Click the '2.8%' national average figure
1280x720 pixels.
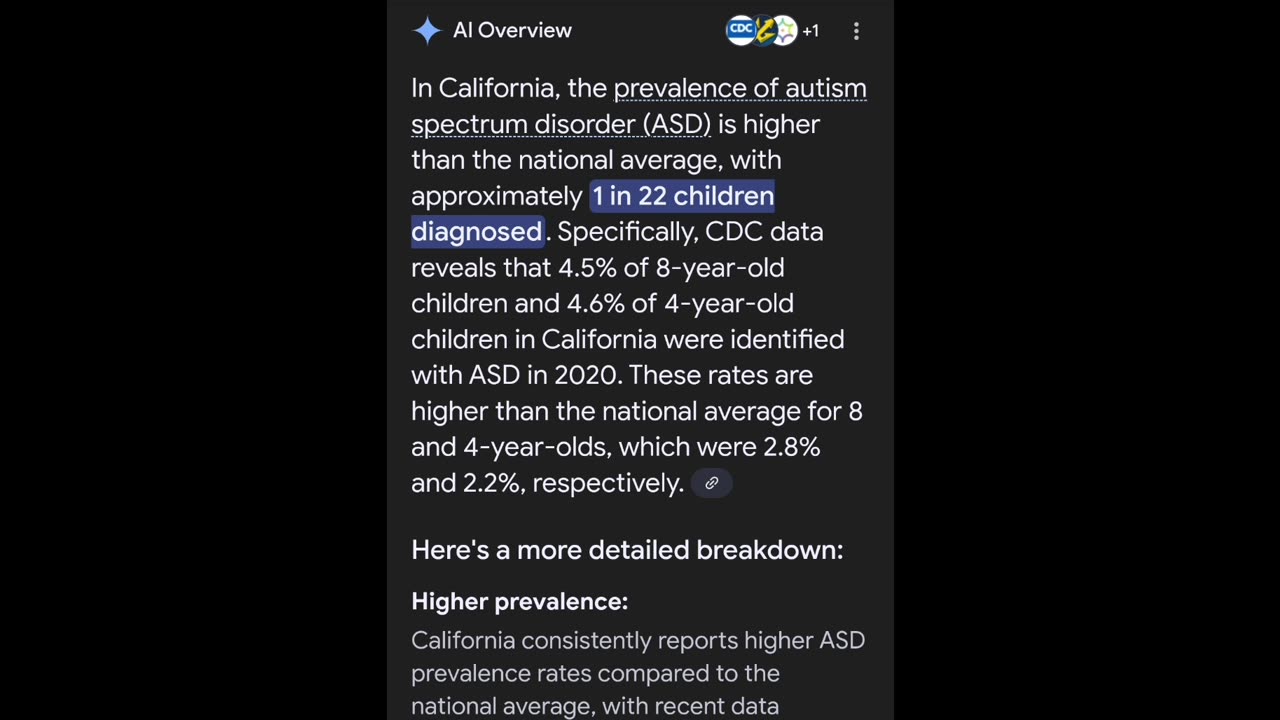pos(791,447)
